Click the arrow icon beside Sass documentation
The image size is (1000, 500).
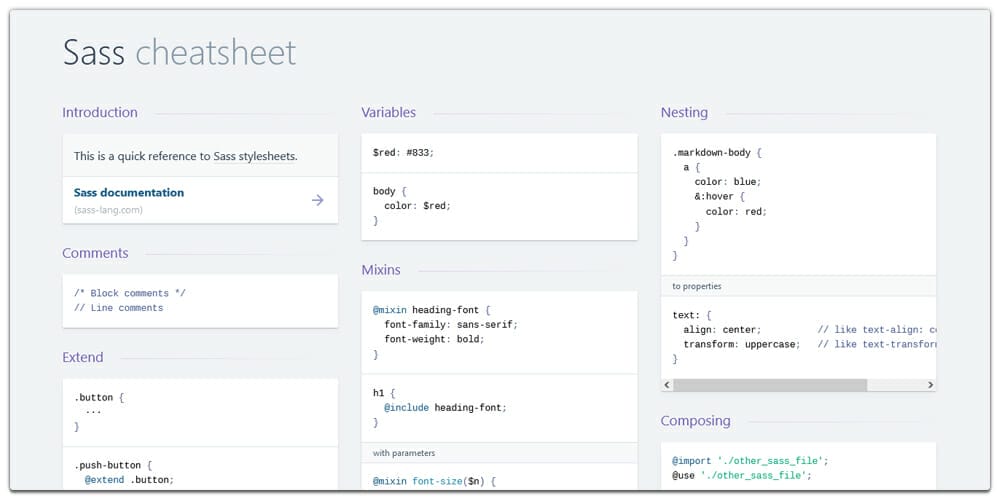318,200
